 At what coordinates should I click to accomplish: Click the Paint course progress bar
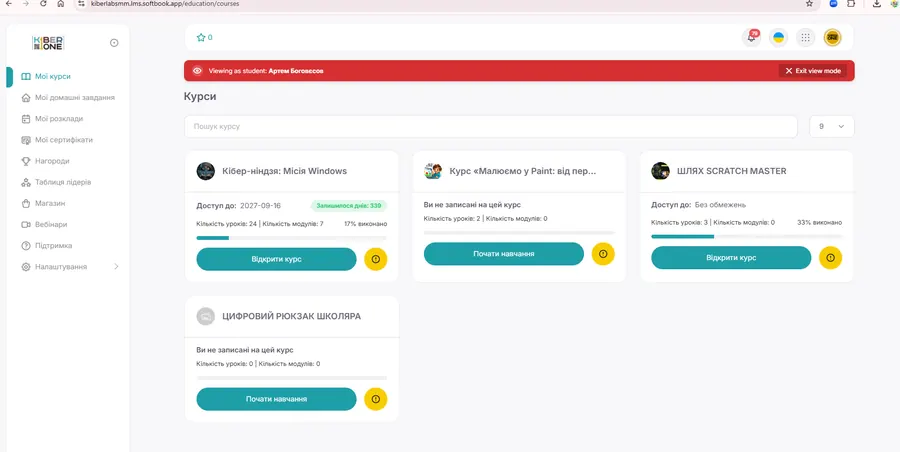[x=519, y=233]
